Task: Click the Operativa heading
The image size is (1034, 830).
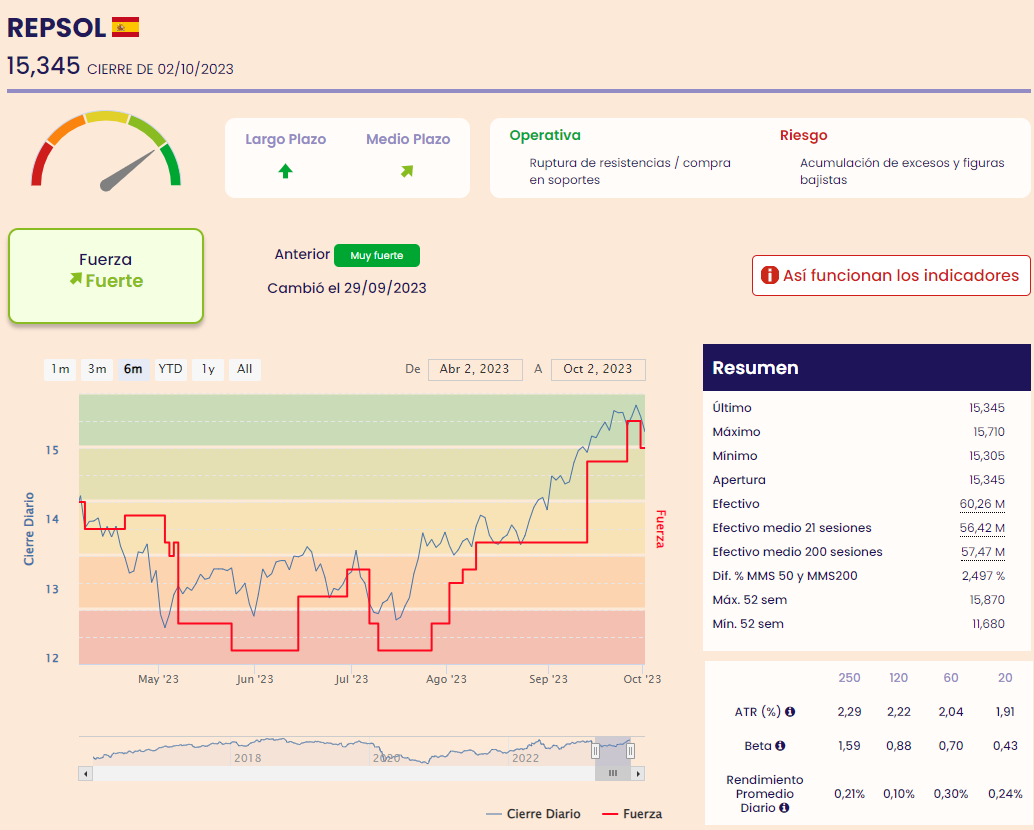Action: (x=545, y=135)
